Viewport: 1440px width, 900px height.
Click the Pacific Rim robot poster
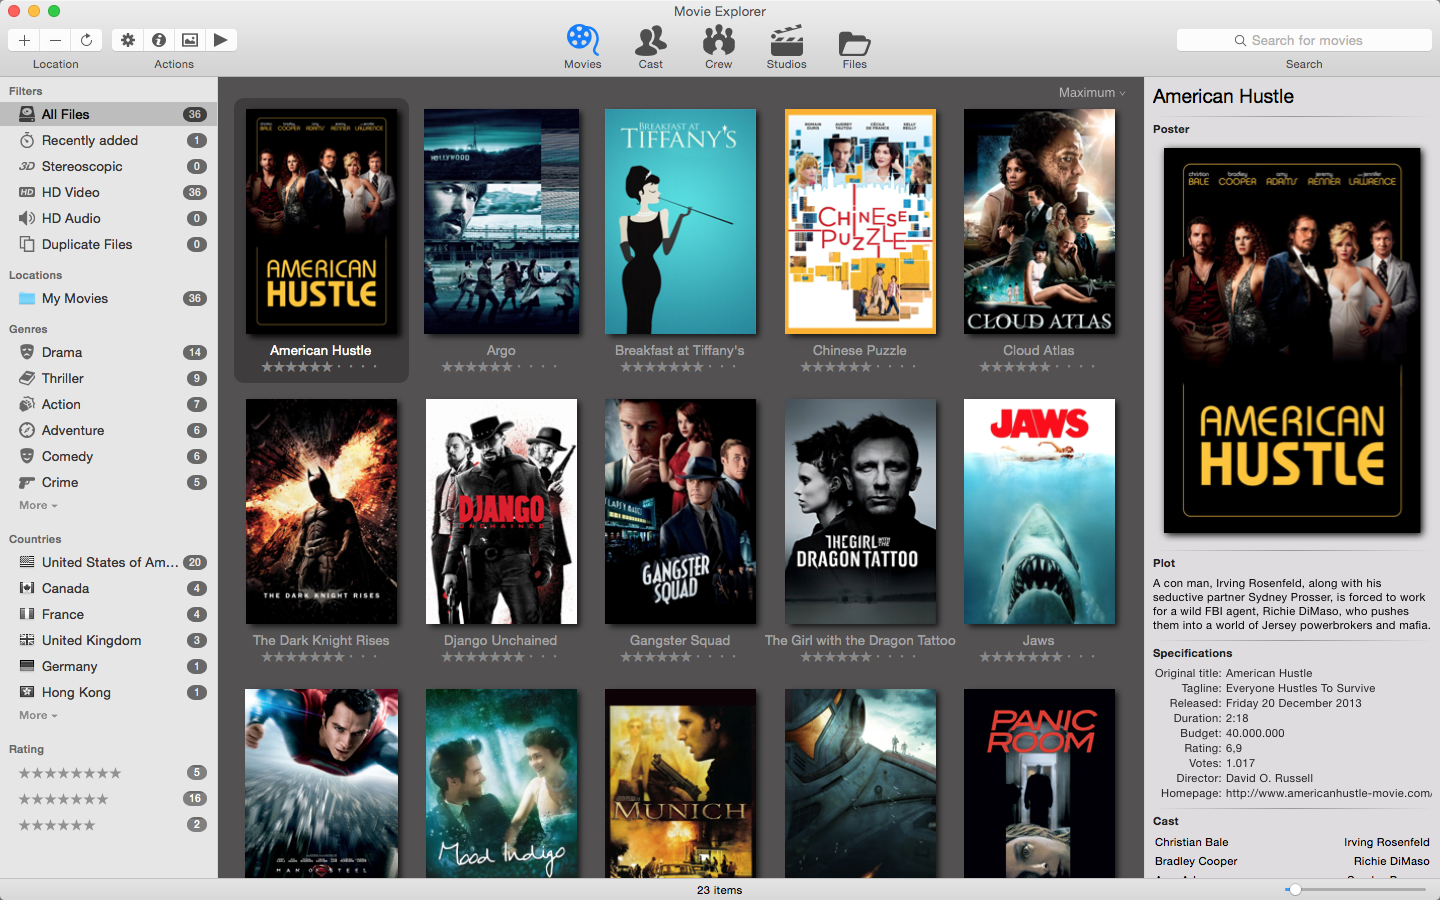[x=860, y=783]
